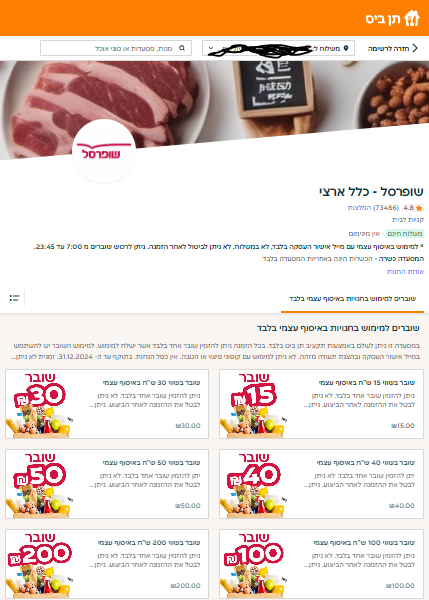Select the self-pickup vouchers tab
This screenshot has width=429, height=600.
pos(352,298)
